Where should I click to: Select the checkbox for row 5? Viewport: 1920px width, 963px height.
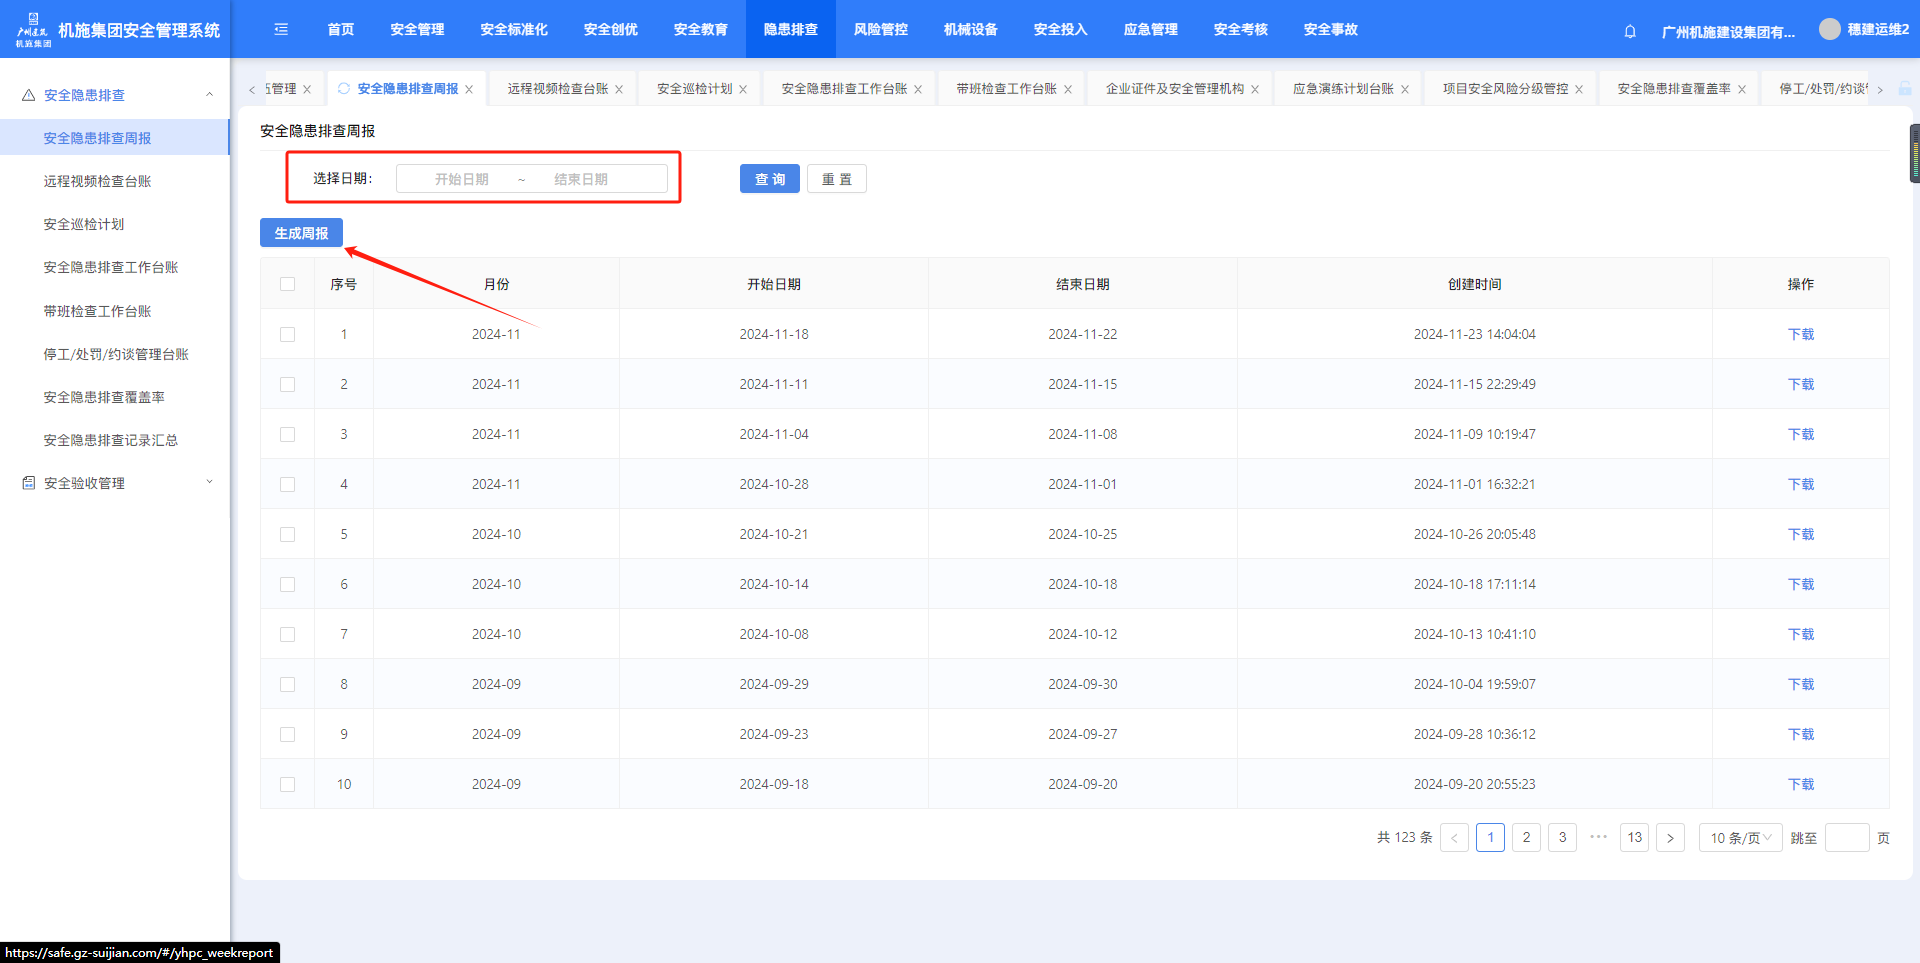pos(288,534)
